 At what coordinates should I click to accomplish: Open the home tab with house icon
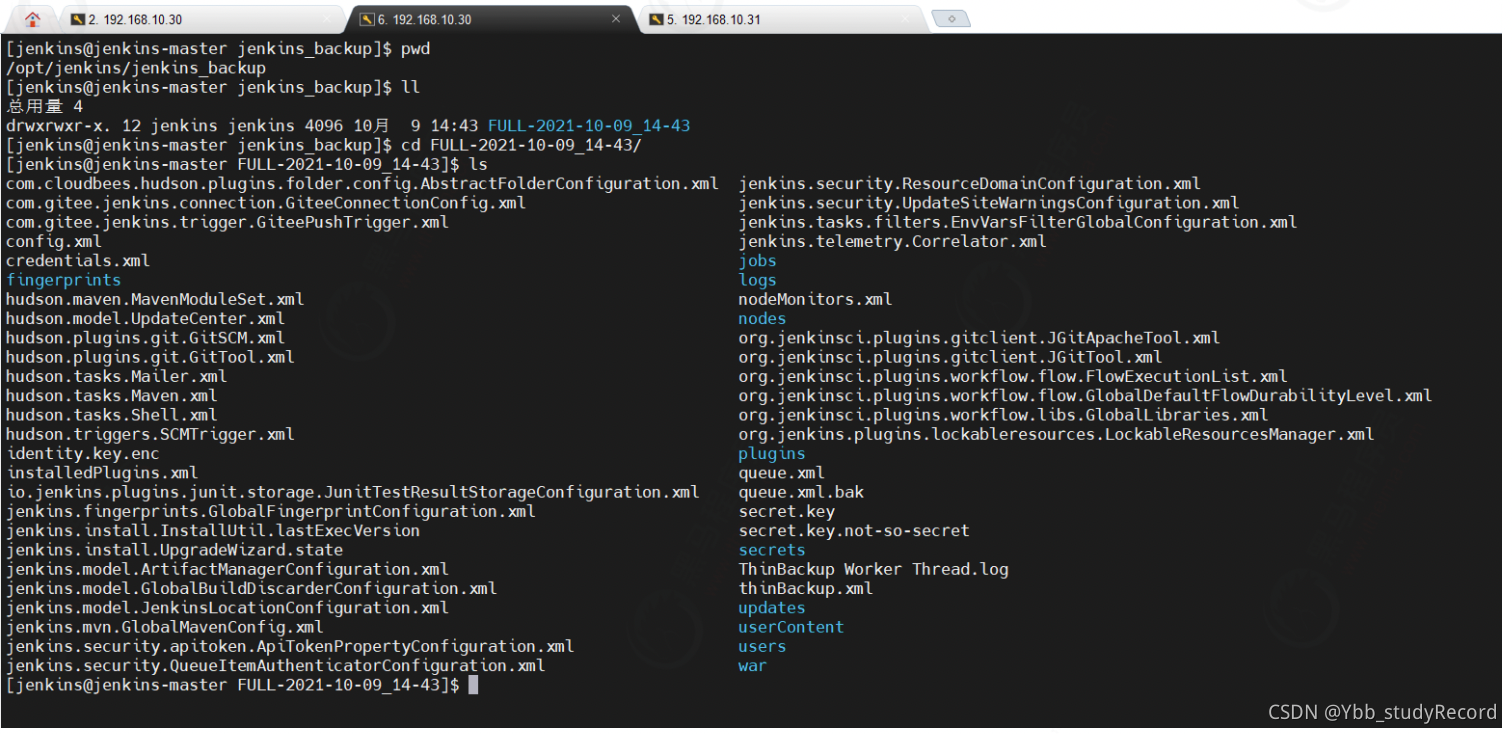click(x=32, y=18)
